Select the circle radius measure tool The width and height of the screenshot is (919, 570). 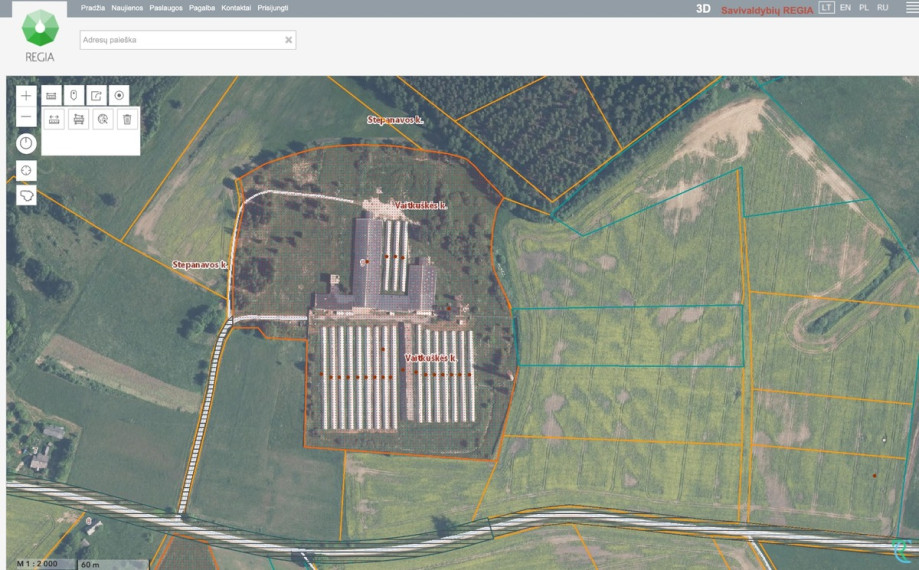[x=103, y=120]
